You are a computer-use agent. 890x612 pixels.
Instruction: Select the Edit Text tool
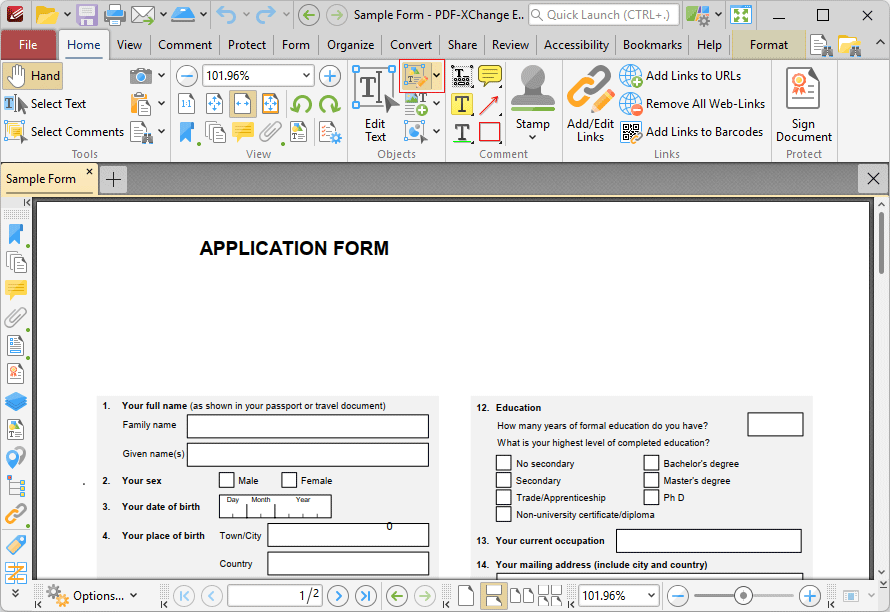pyautogui.click(x=375, y=104)
